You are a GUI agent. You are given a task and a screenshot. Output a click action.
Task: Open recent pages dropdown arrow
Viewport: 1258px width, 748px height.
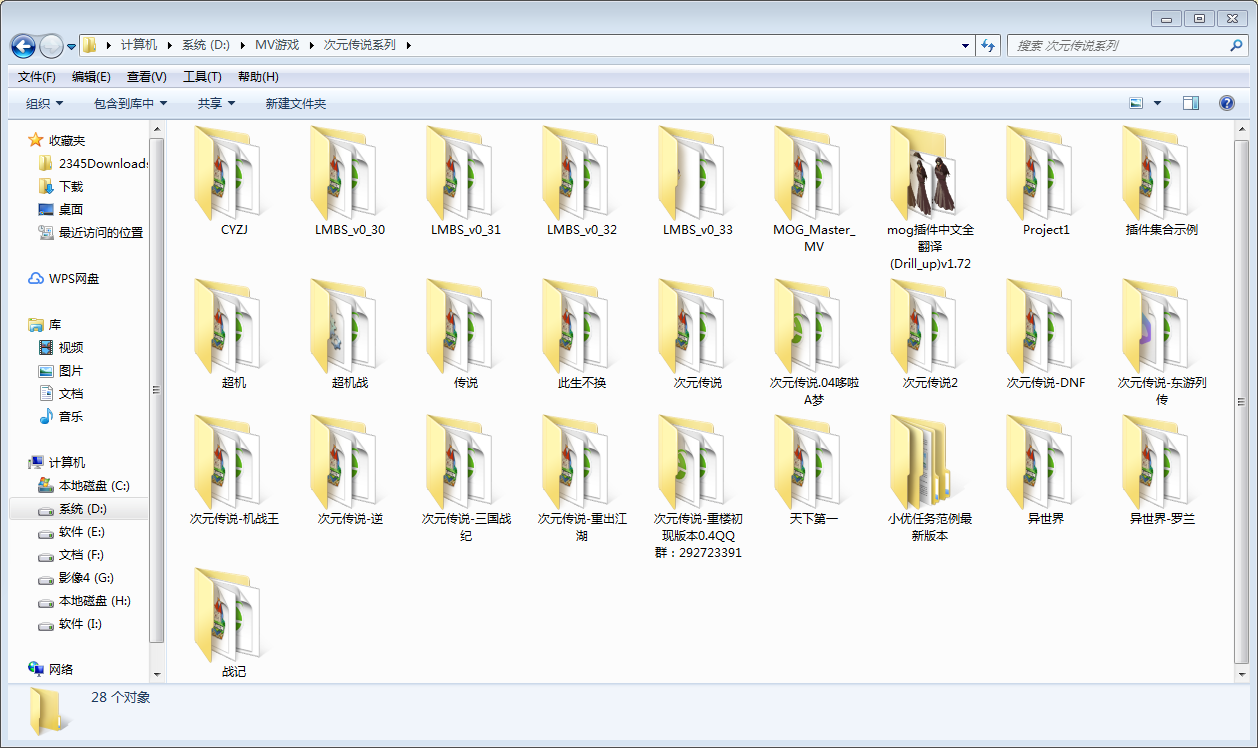click(72, 46)
